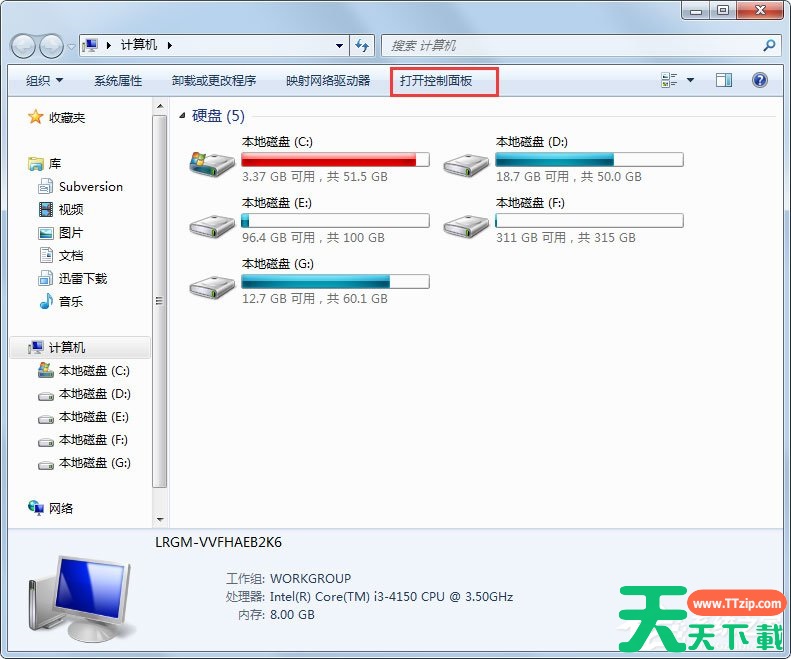Open the local disk (C:) drive icon
The height and width of the screenshot is (659, 791).
point(212,163)
